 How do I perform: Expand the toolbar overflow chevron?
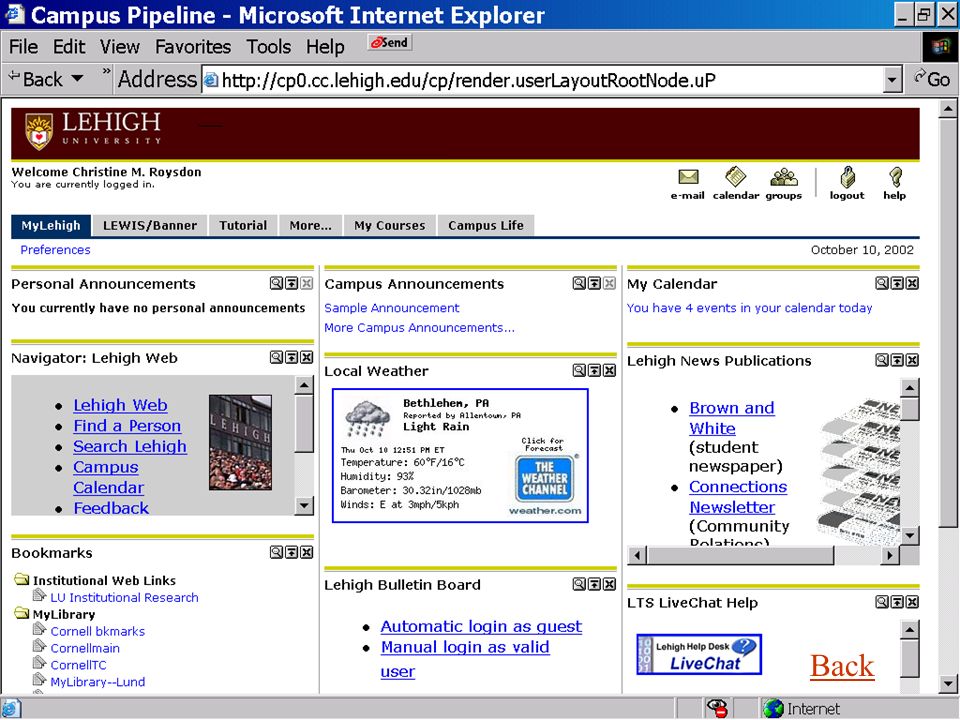tap(106, 72)
